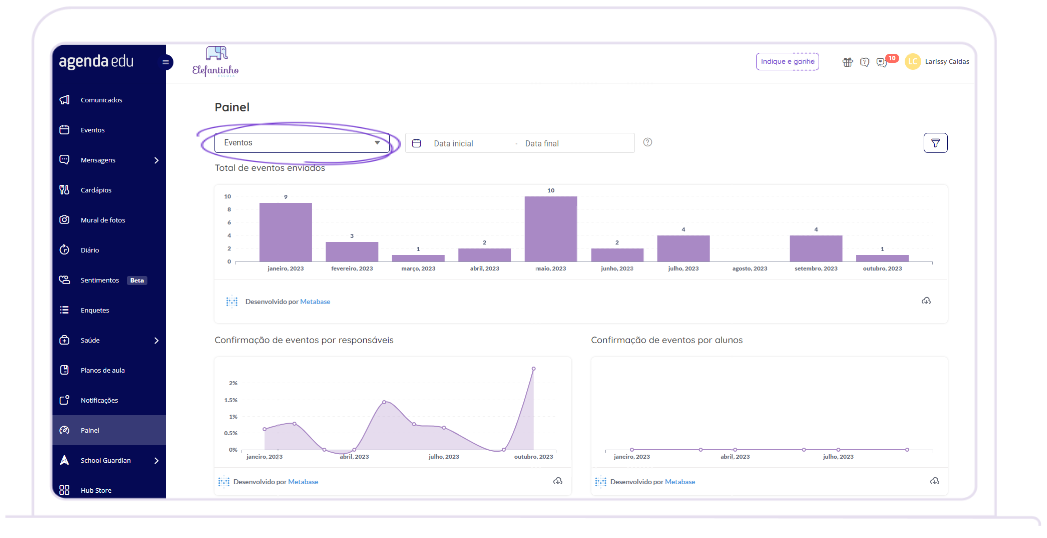The image size is (1047, 538).
Task: Select Enquetes in the sidebar menu
Action: pos(95,311)
